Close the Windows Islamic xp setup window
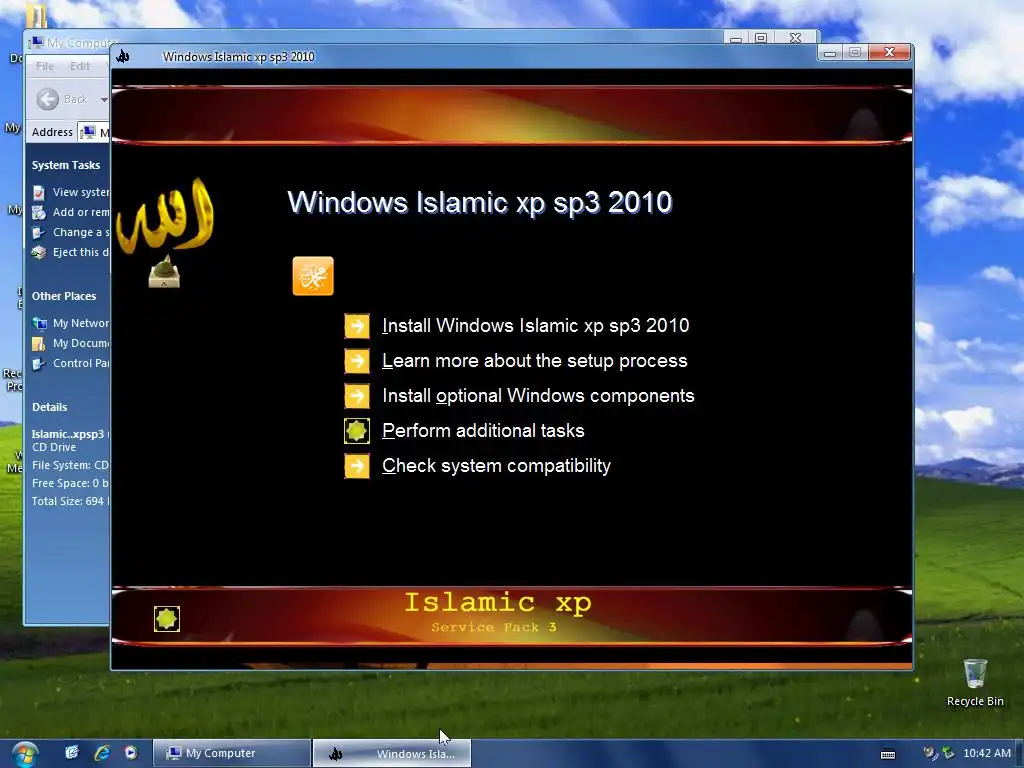 889,52
